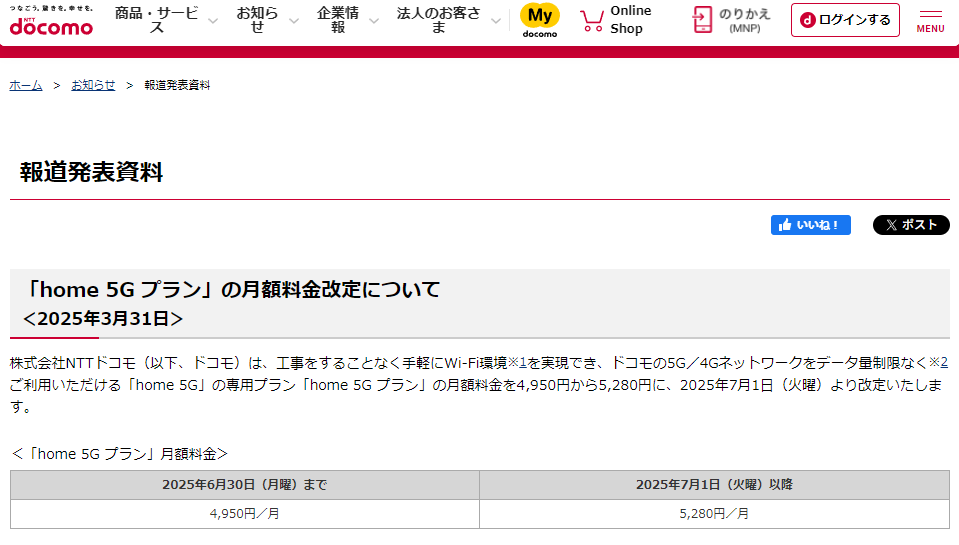Click the 2025年6月30日（月曜）まで table header
This screenshot has height=545, width=959.
point(245,485)
